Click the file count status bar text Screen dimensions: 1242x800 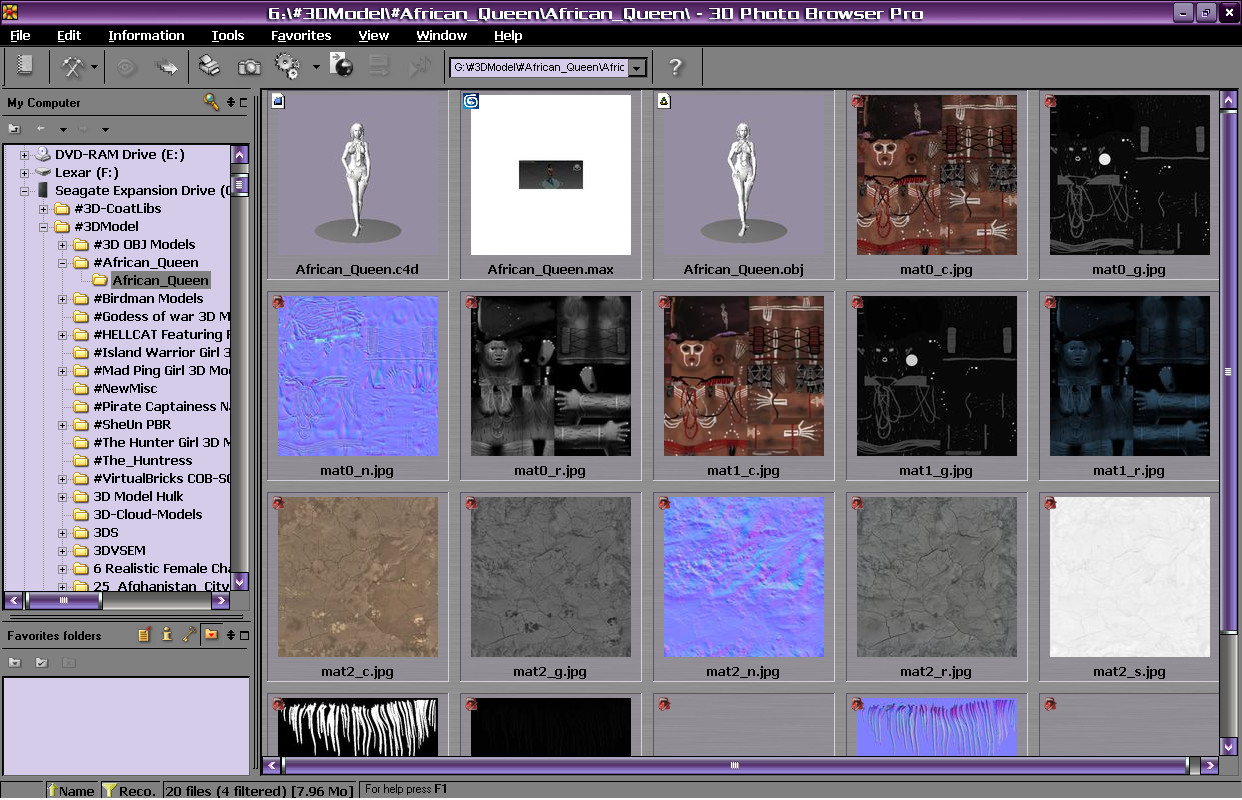tap(258, 790)
